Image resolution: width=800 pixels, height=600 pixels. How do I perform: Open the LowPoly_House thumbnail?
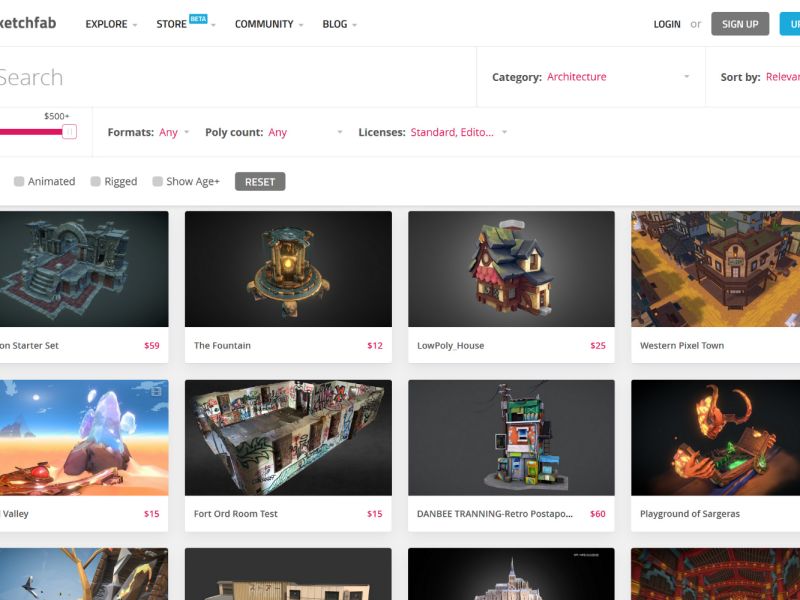click(x=511, y=269)
